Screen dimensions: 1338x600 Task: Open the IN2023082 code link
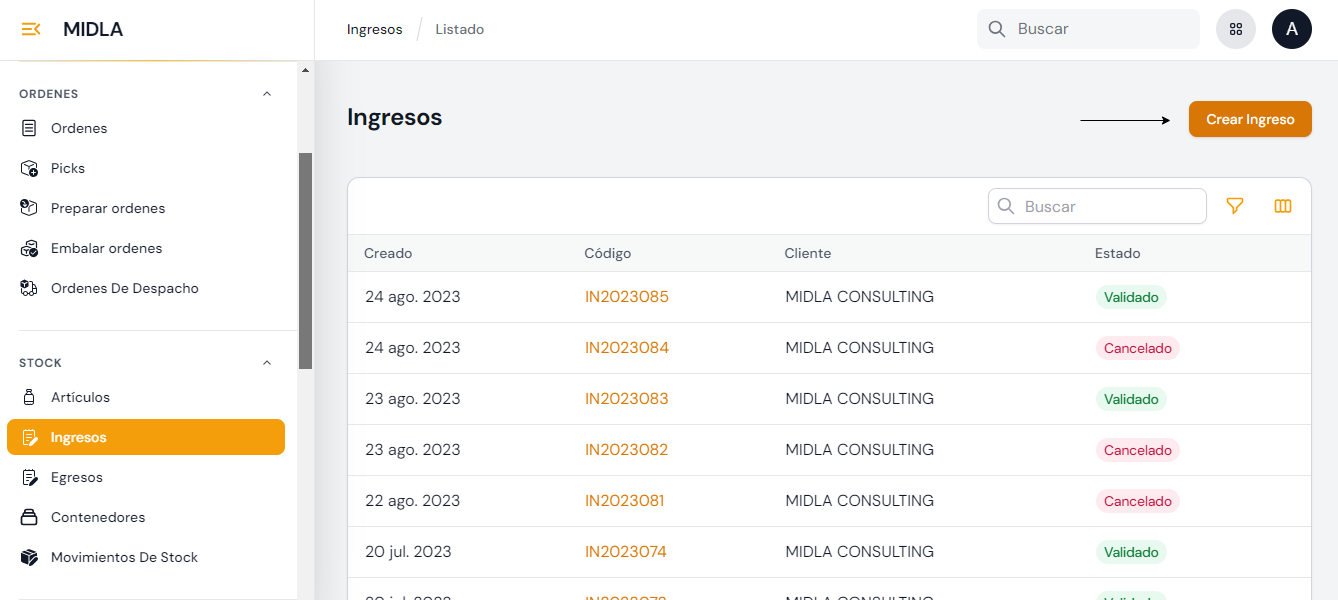[x=626, y=450]
